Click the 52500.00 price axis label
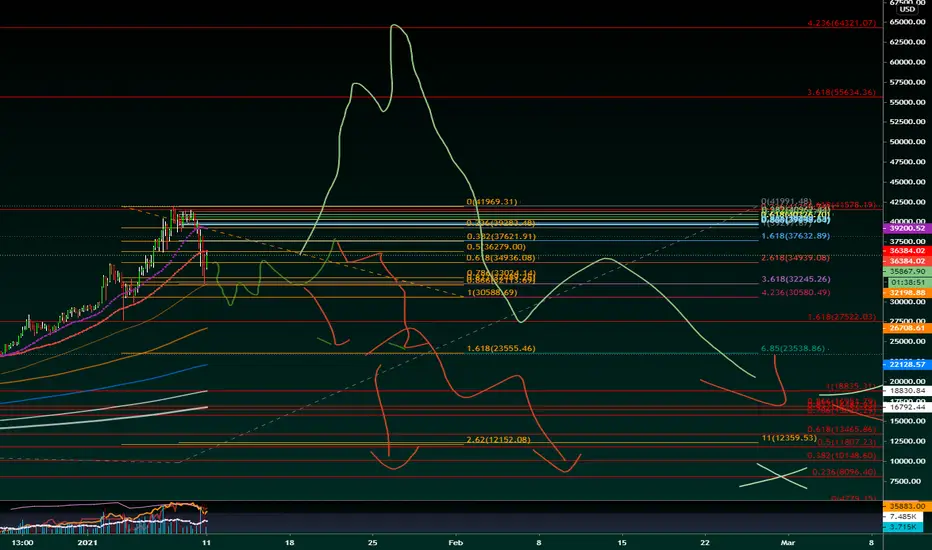The height and width of the screenshot is (550, 932). tap(908, 121)
